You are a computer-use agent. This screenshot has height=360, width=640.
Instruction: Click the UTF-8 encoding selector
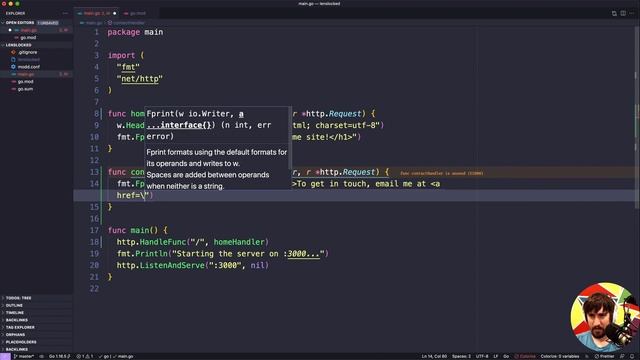(x=482, y=356)
